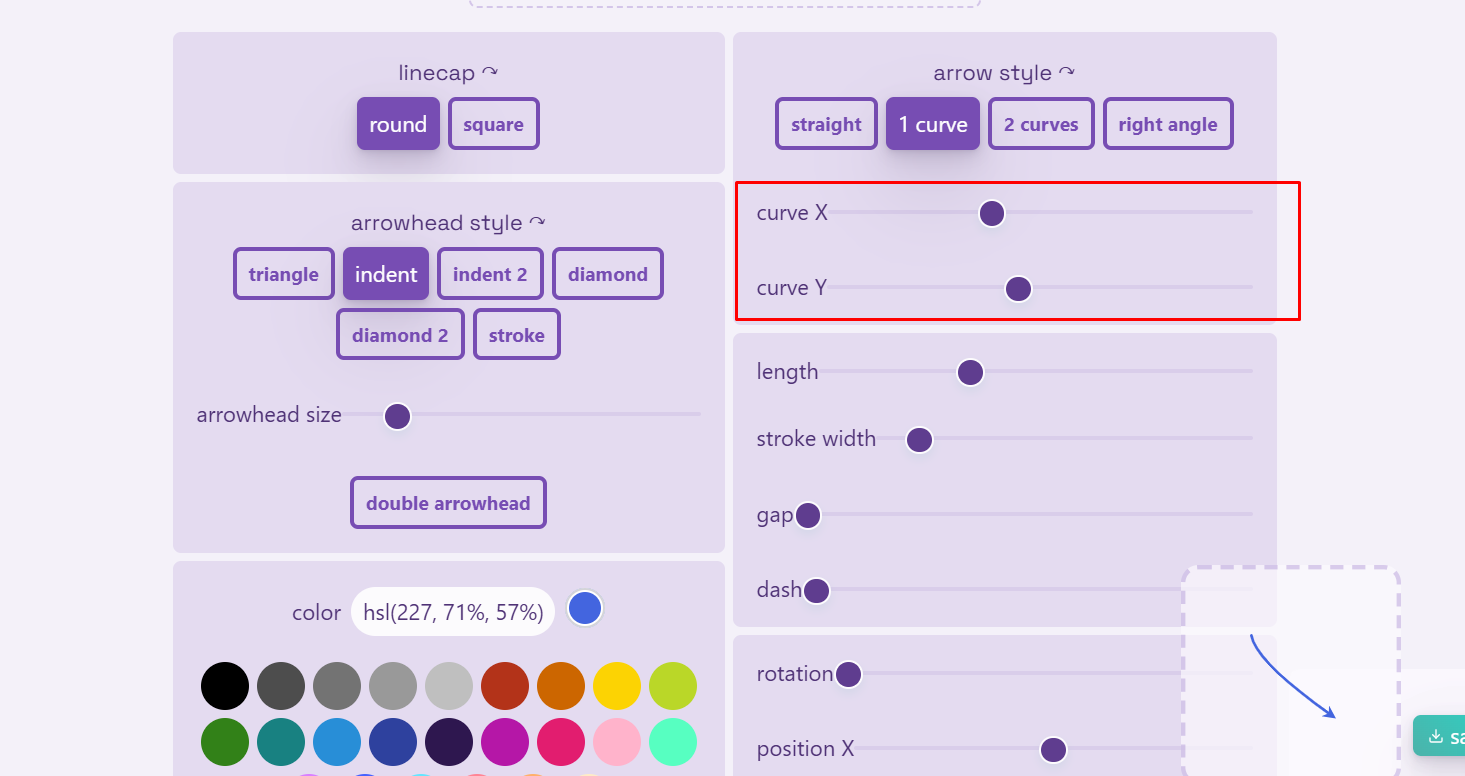The image size is (1465, 776).
Task: Click the arrowhead size slider handle
Action: pos(397,416)
